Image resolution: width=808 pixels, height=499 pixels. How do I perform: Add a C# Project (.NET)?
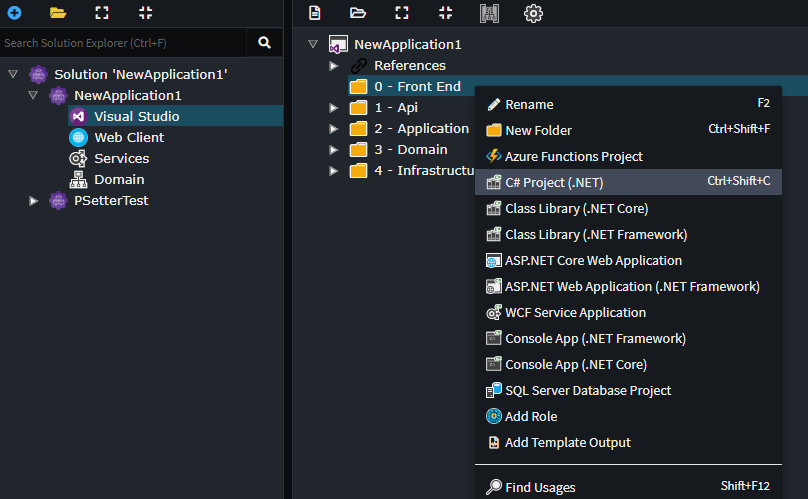coord(628,182)
